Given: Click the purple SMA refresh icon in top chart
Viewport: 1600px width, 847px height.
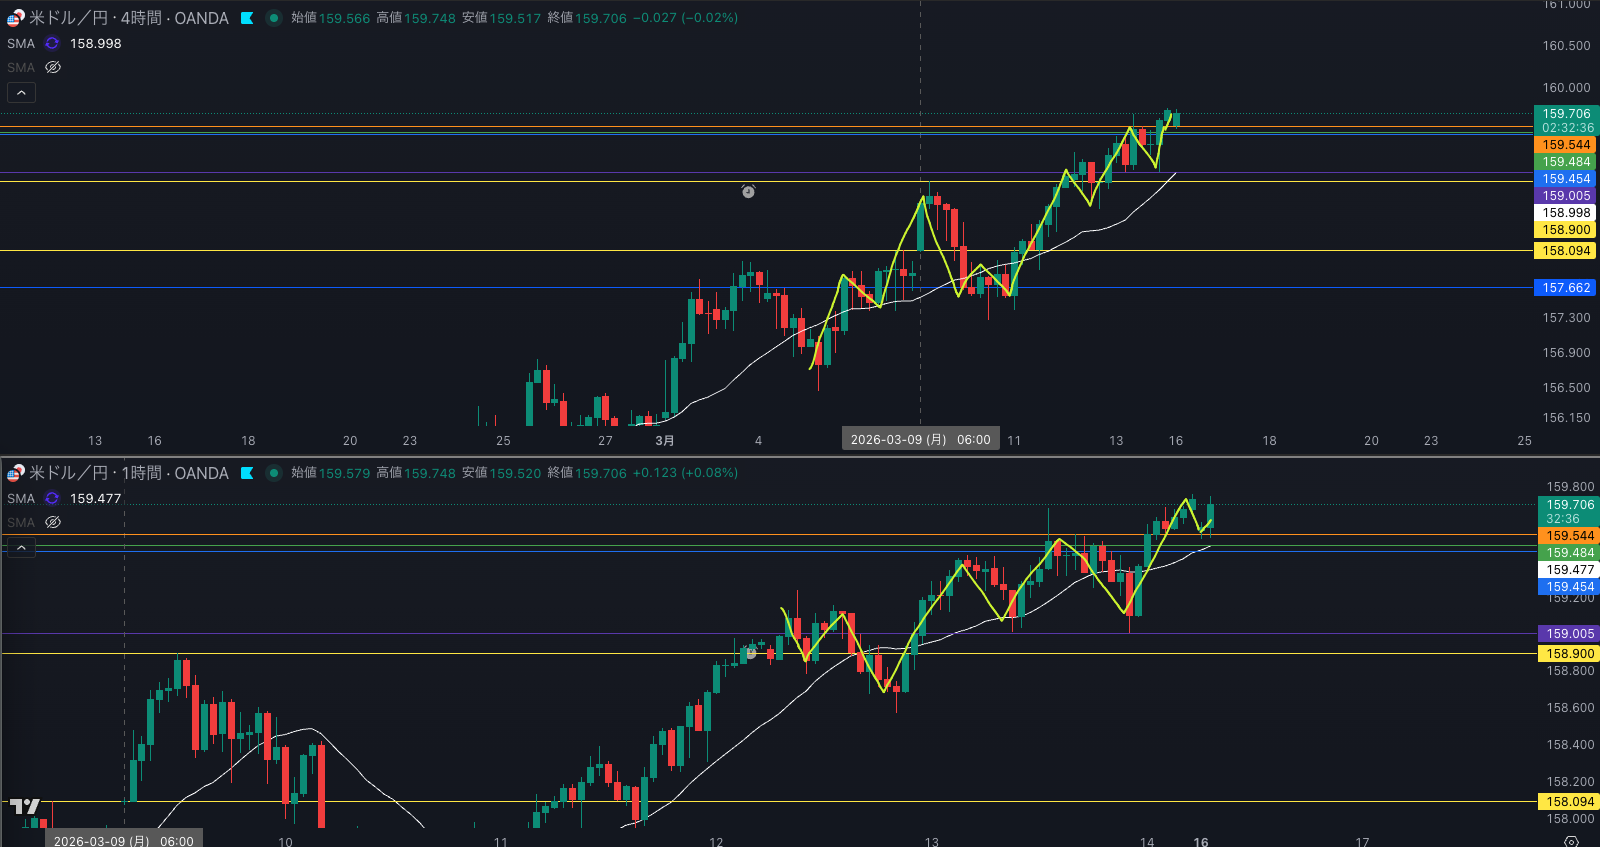Looking at the screenshot, I should pos(52,43).
